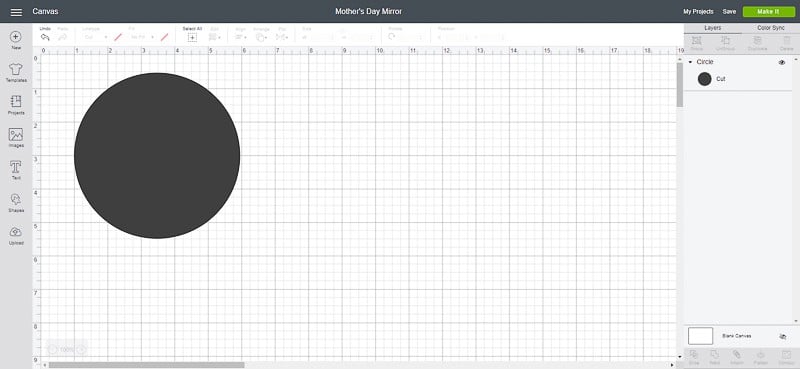Open the Images library

[x=16, y=138]
